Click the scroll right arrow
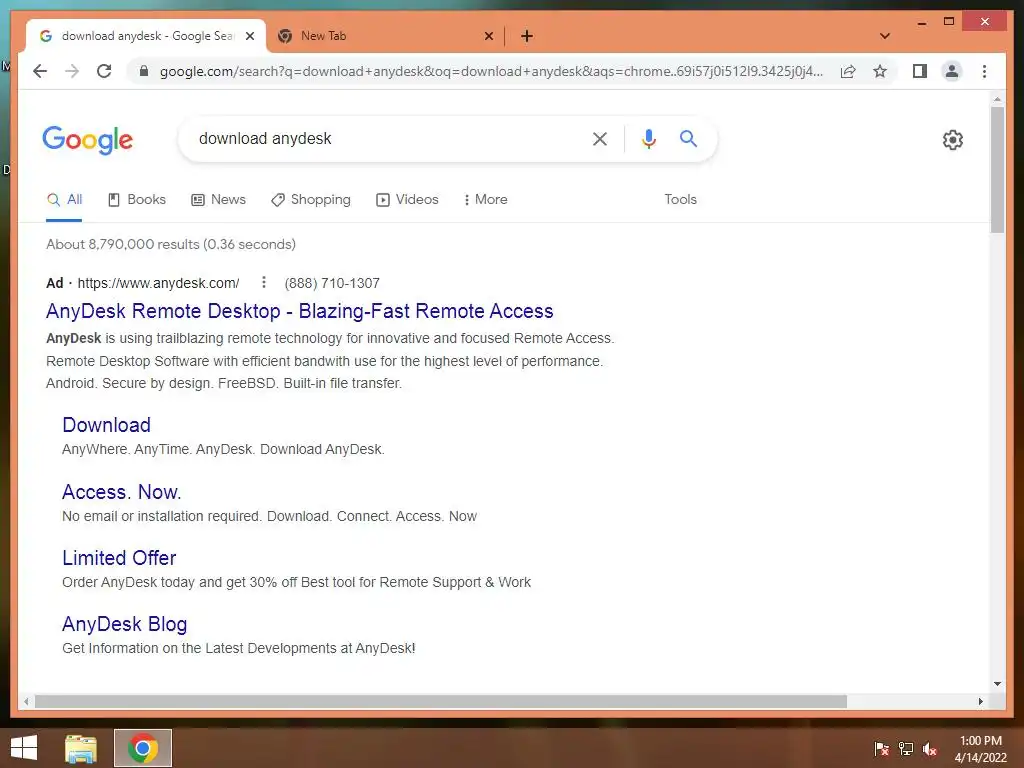Viewport: 1024px width, 768px height. pyautogui.click(x=980, y=701)
